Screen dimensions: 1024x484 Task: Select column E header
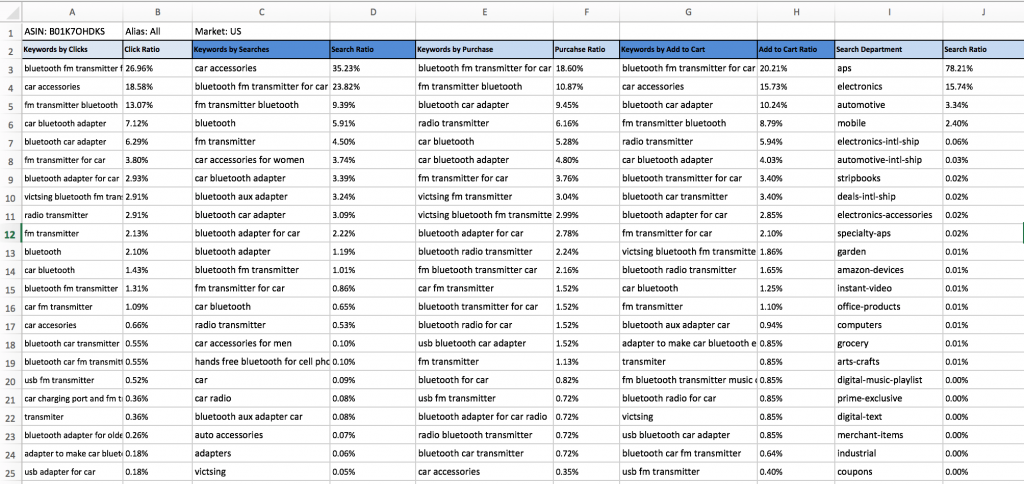[x=485, y=12]
